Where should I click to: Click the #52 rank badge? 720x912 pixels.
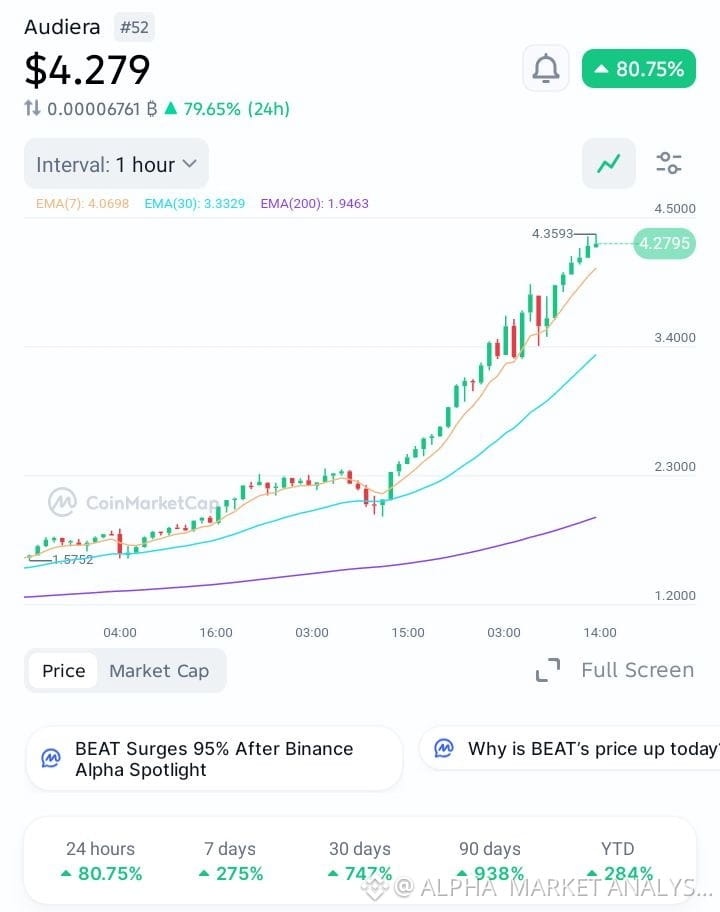[x=134, y=27]
